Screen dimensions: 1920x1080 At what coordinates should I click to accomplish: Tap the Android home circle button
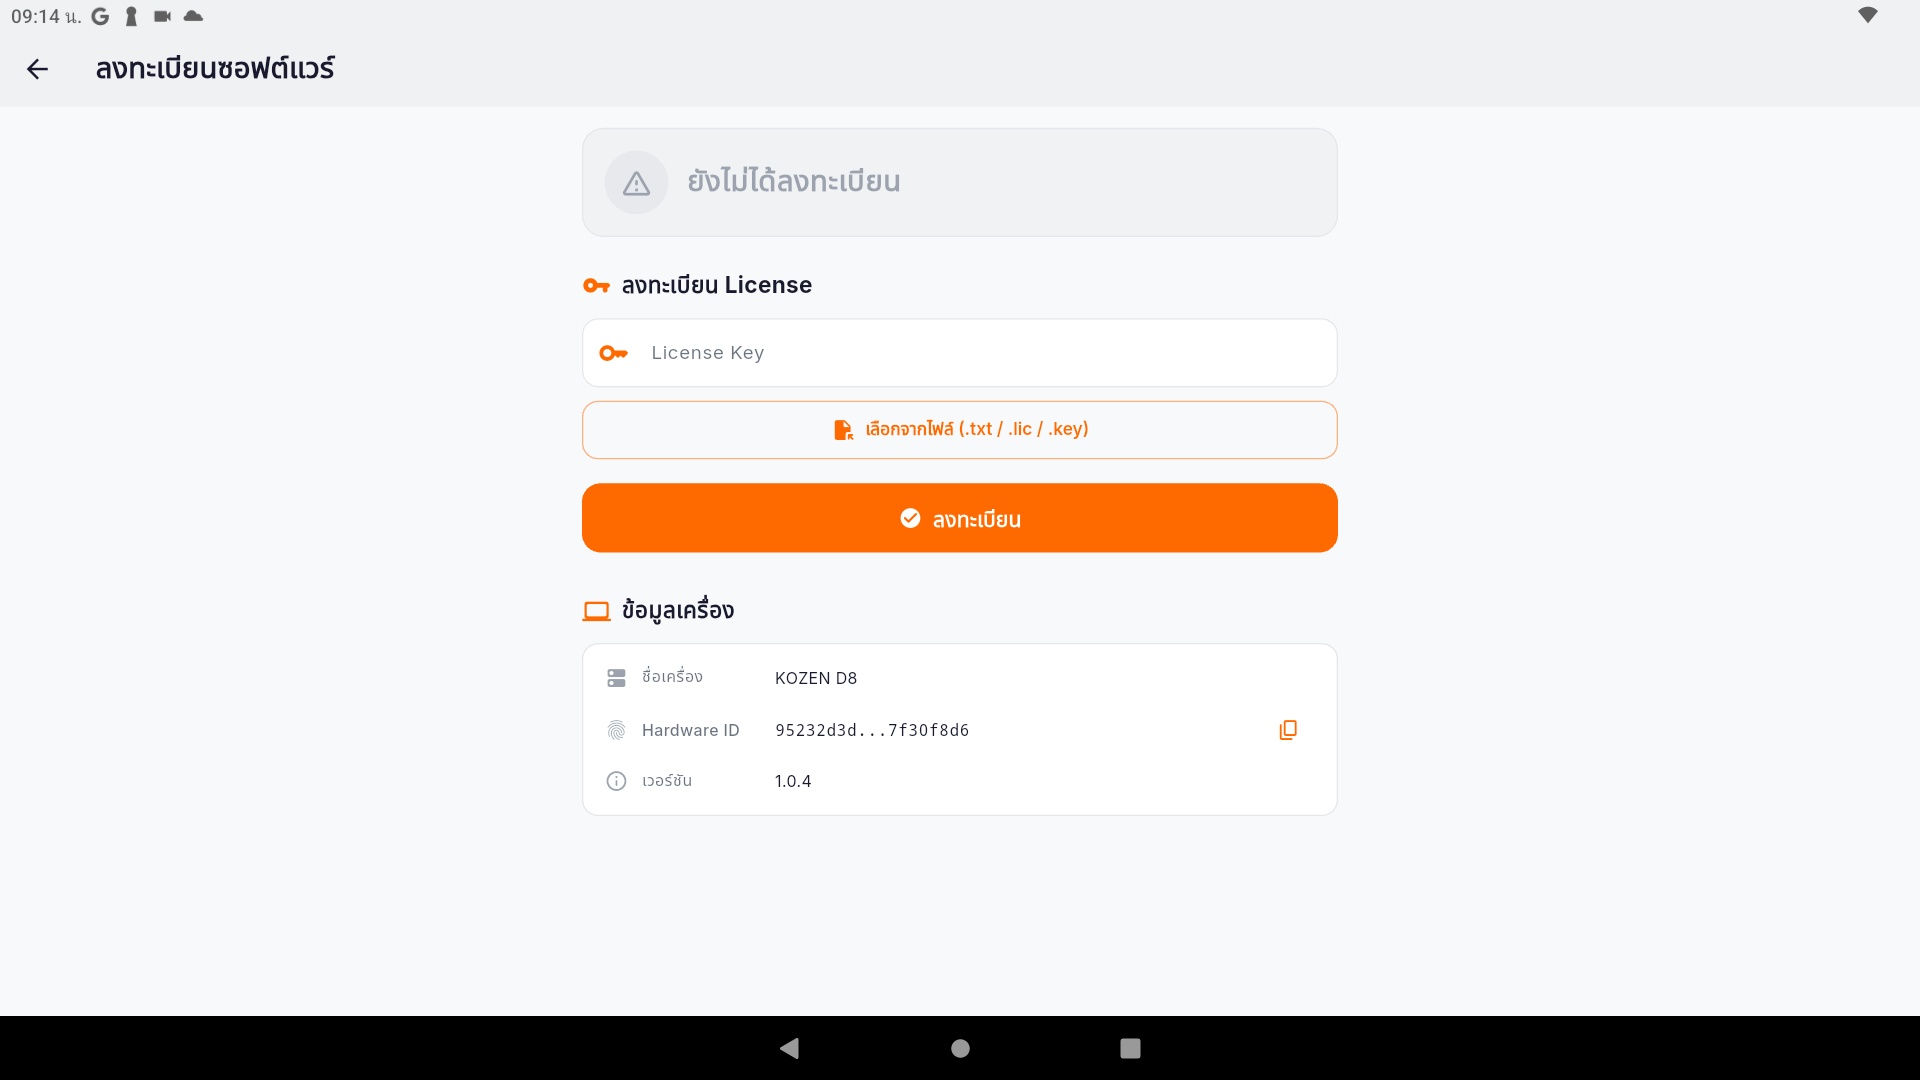click(960, 1048)
